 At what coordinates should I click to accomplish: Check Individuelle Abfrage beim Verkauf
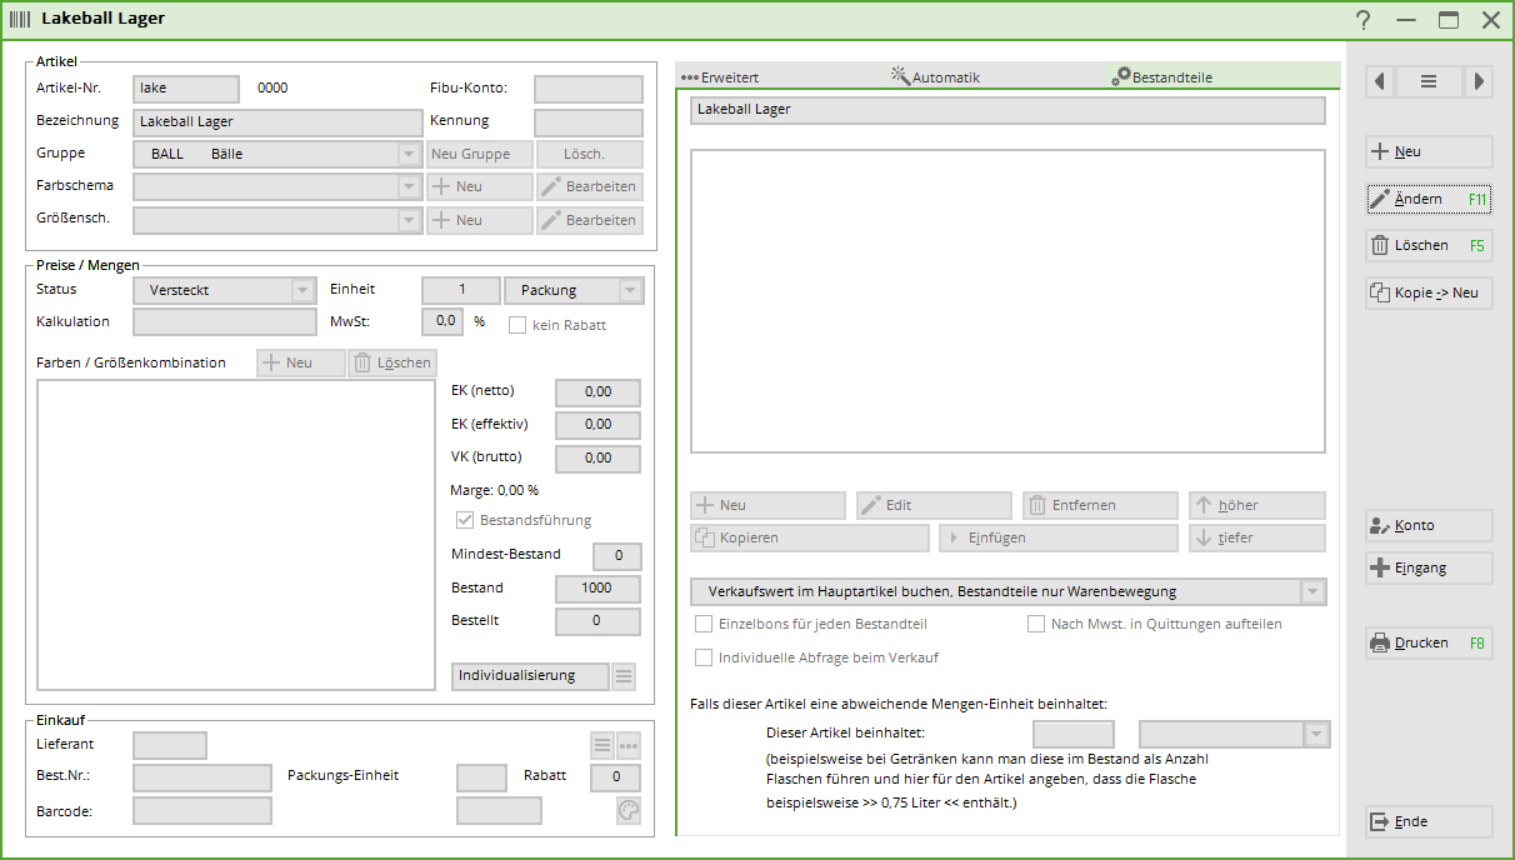pyautogui.click(x=704, y=658)
